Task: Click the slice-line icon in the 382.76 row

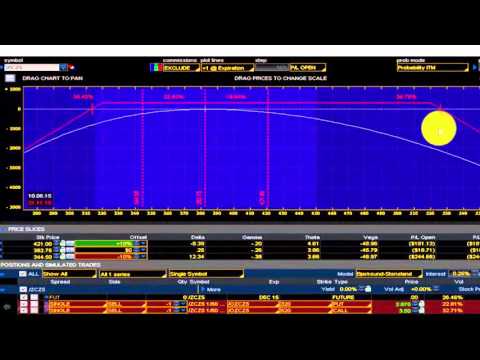Action: (x=70, y=250)
